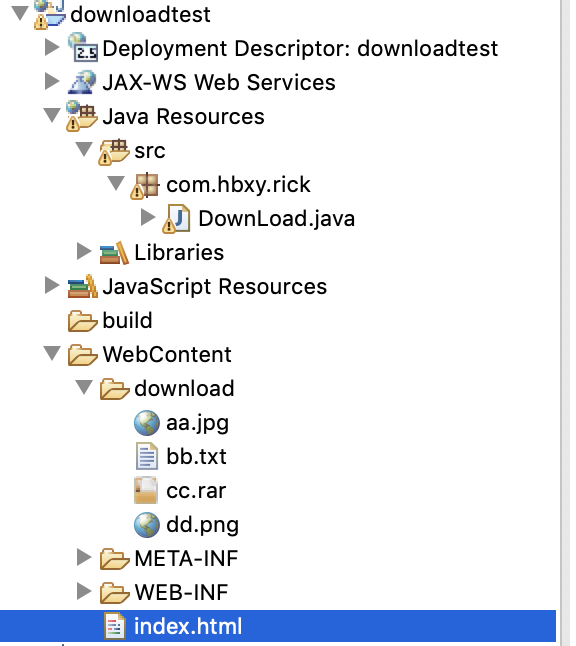This screenshot has width=576, height=646.
Task: Select the WEB-INF folder label
Action: click(181, 592)
